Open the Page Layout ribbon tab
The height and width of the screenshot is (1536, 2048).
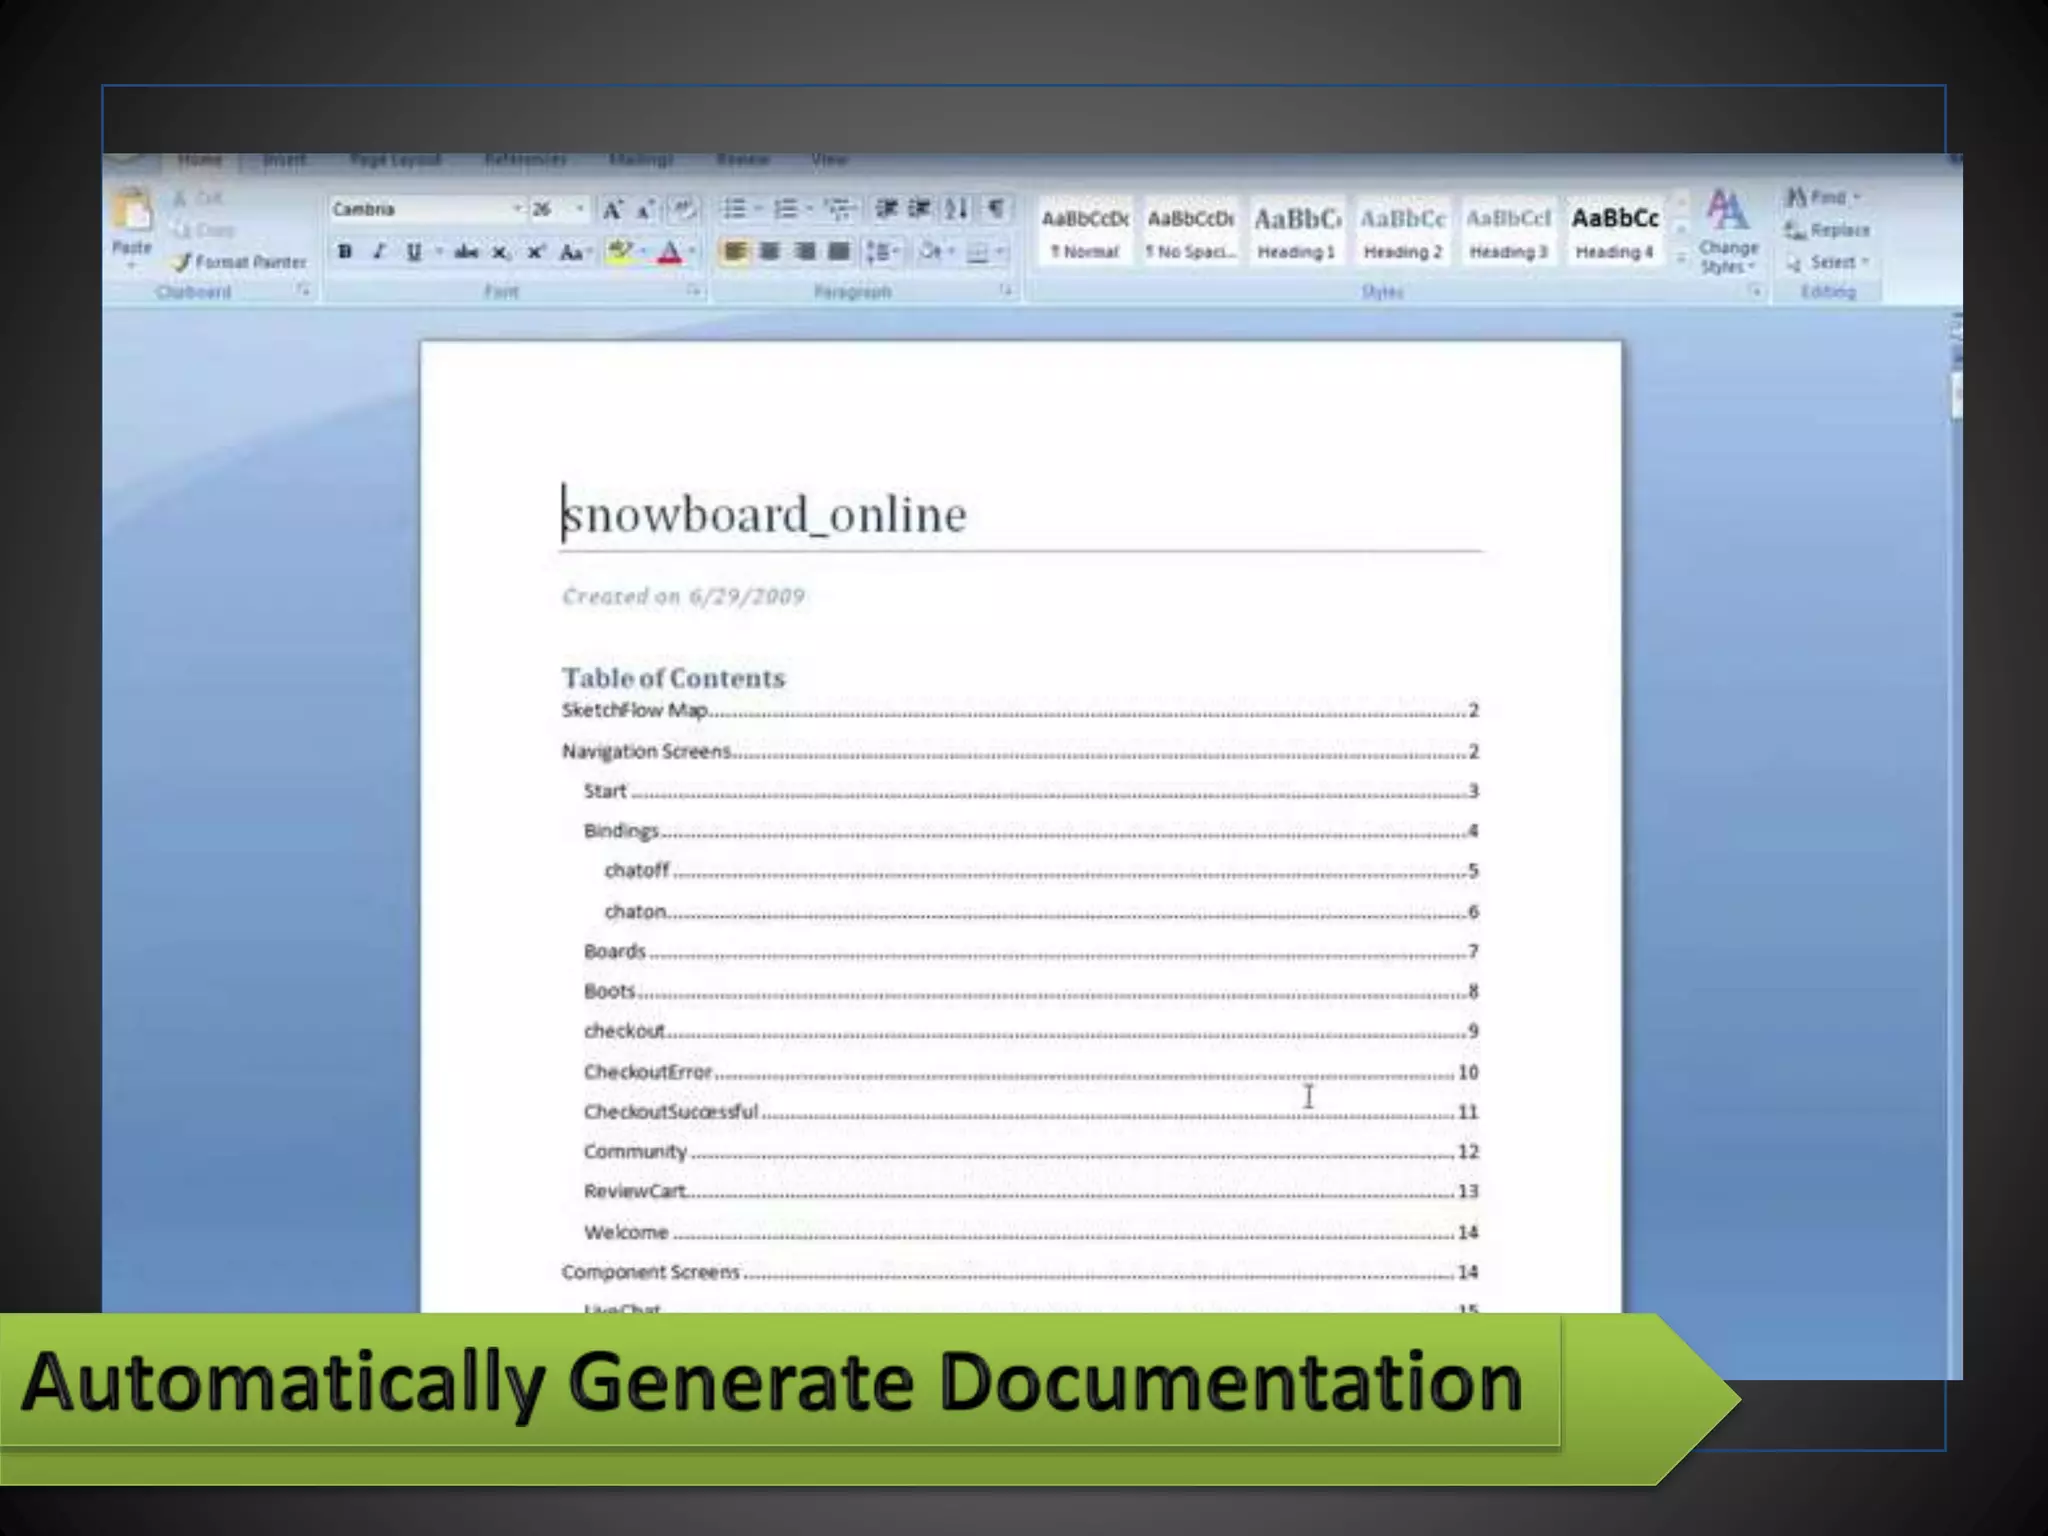coord(396,160)
